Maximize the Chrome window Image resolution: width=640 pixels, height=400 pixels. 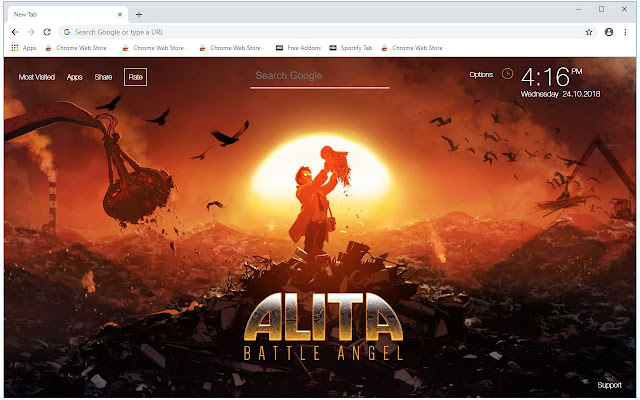(x=601, y=9)
